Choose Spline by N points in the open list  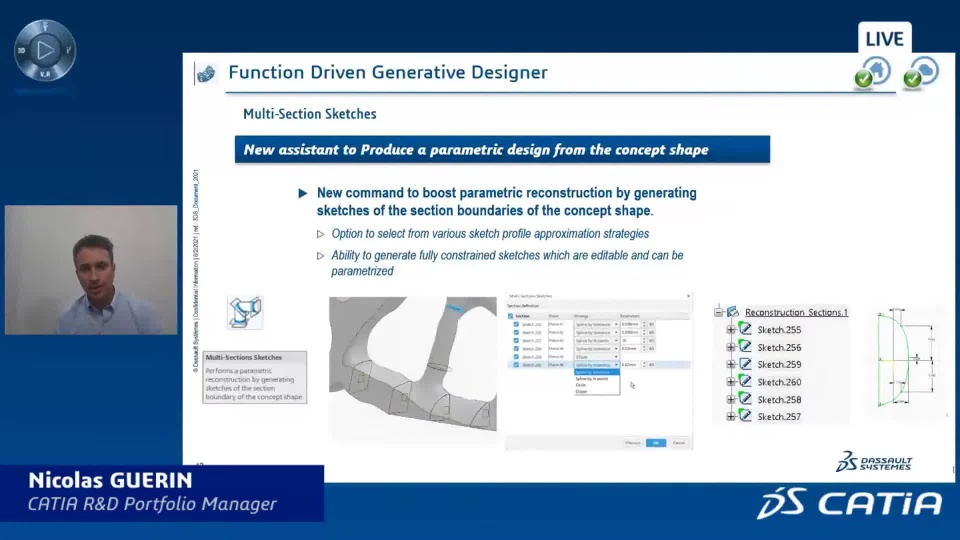[596, 378]
